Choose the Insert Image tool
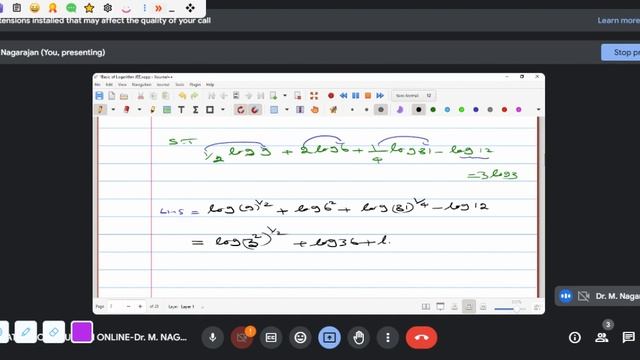 (167, 109)
